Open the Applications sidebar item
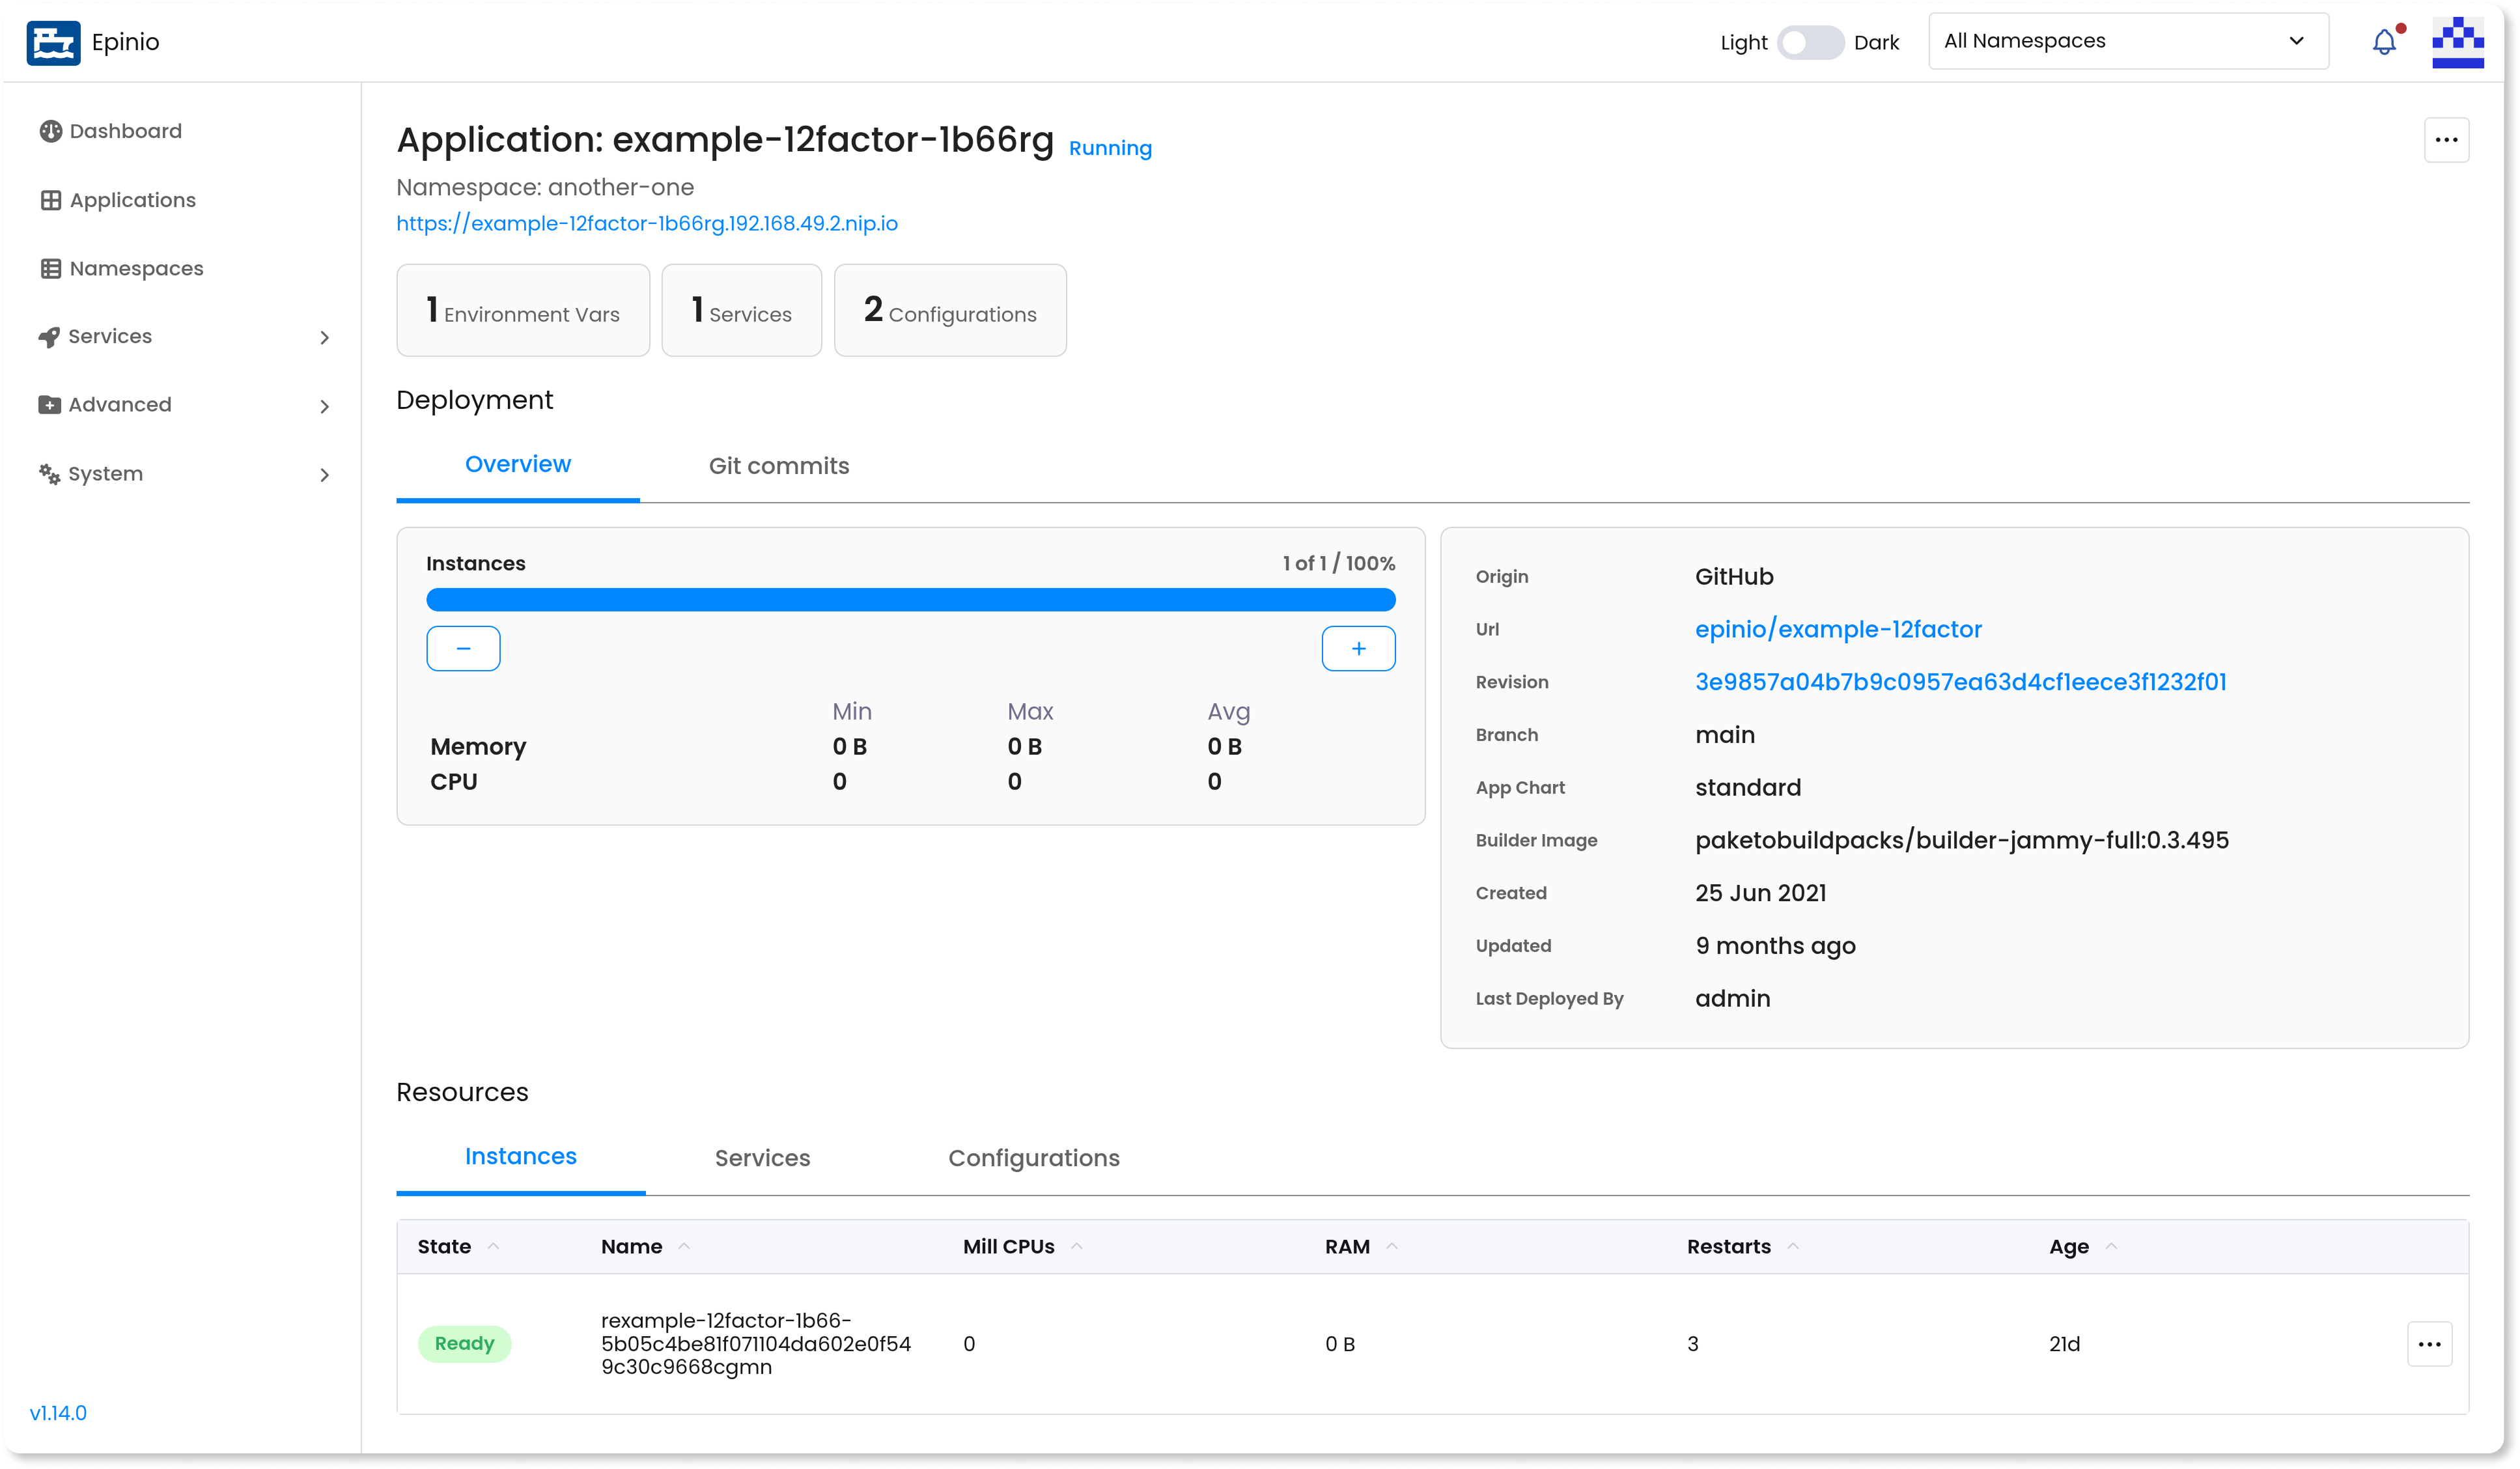Screen dimensions: 2520x1469 pyautogui.click(x=117, y=200)
